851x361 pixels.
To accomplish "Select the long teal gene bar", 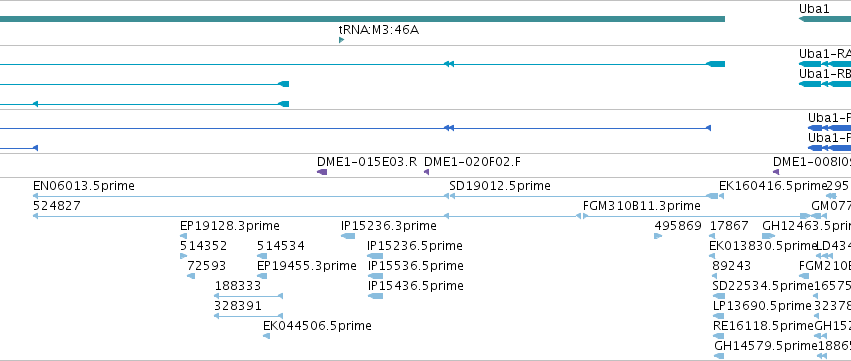I will (x=363, y=19).
